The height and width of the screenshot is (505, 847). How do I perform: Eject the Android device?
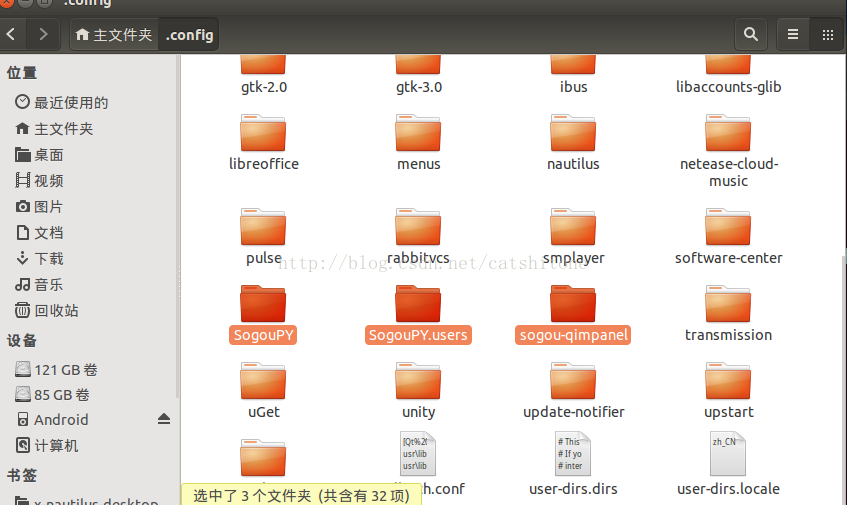tap(164, 419)
